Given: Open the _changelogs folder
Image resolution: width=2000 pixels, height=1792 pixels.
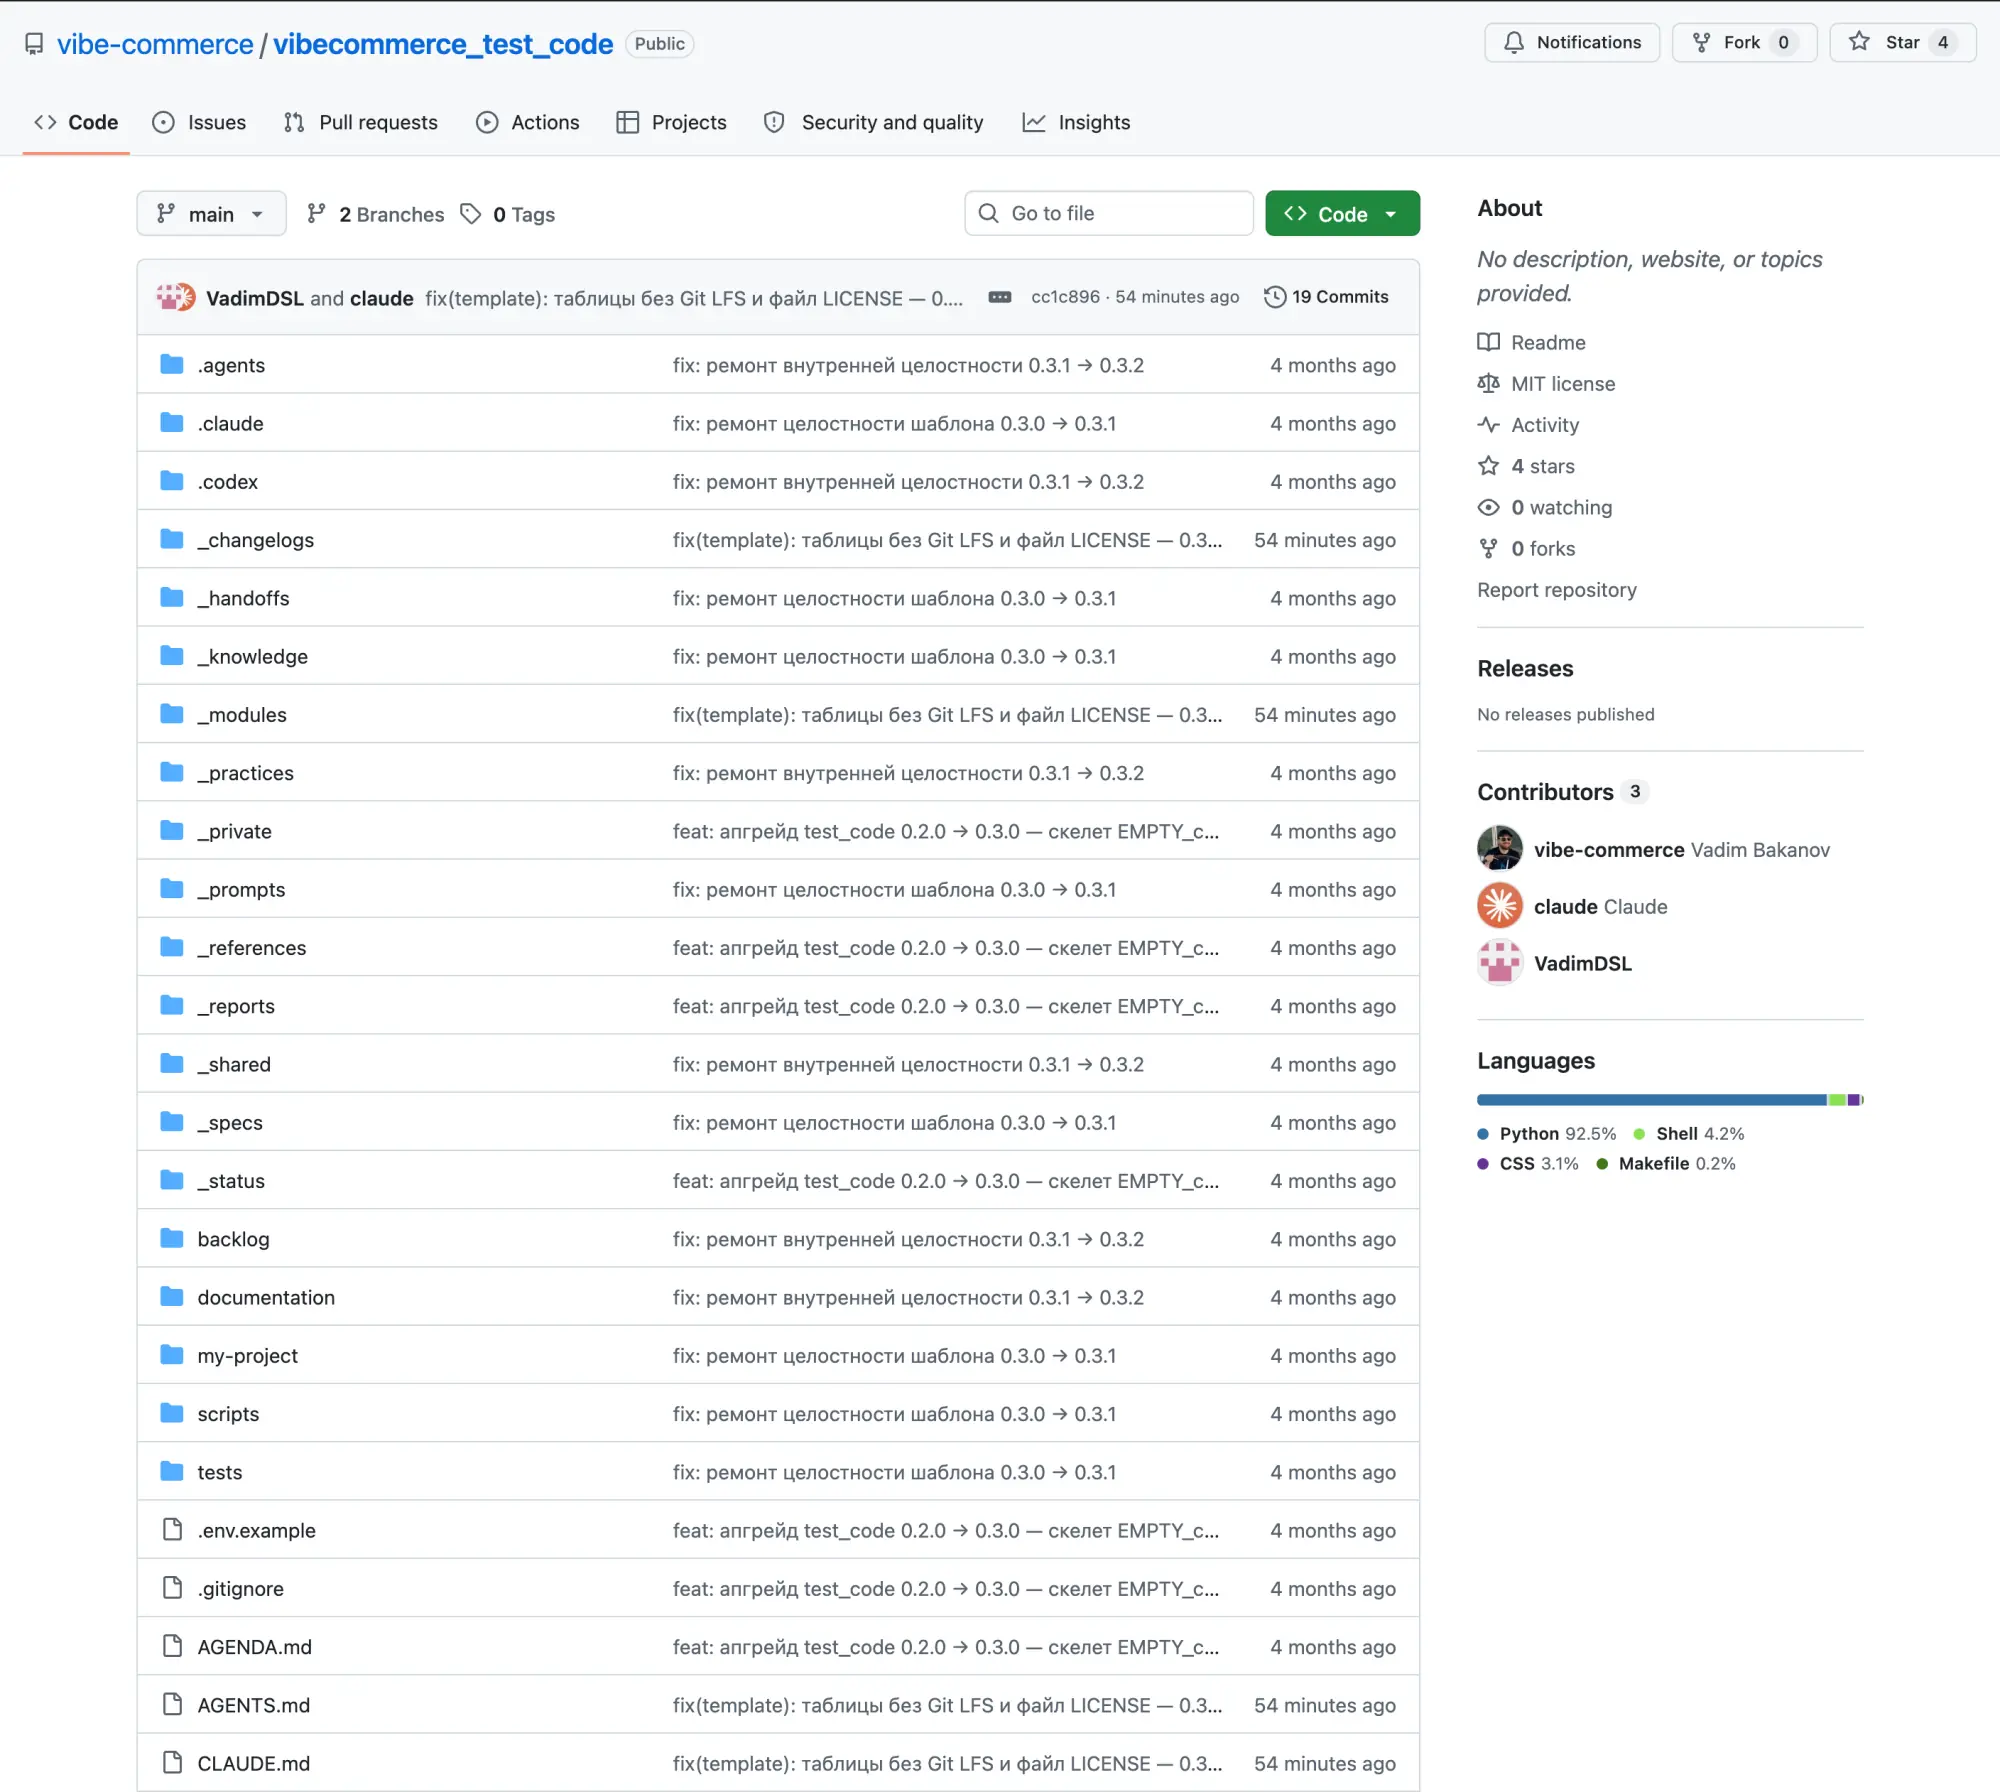Looking at the screenshot, I should point(255,540).
